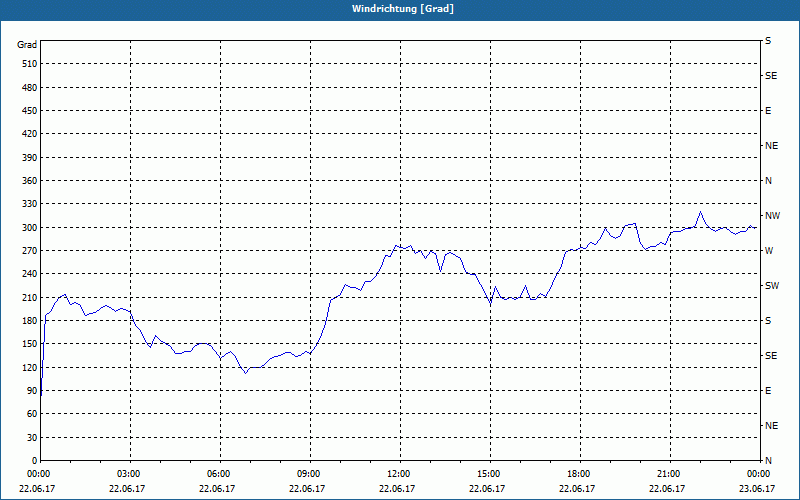Select the 09:00 time label

[x=307, y=473]
